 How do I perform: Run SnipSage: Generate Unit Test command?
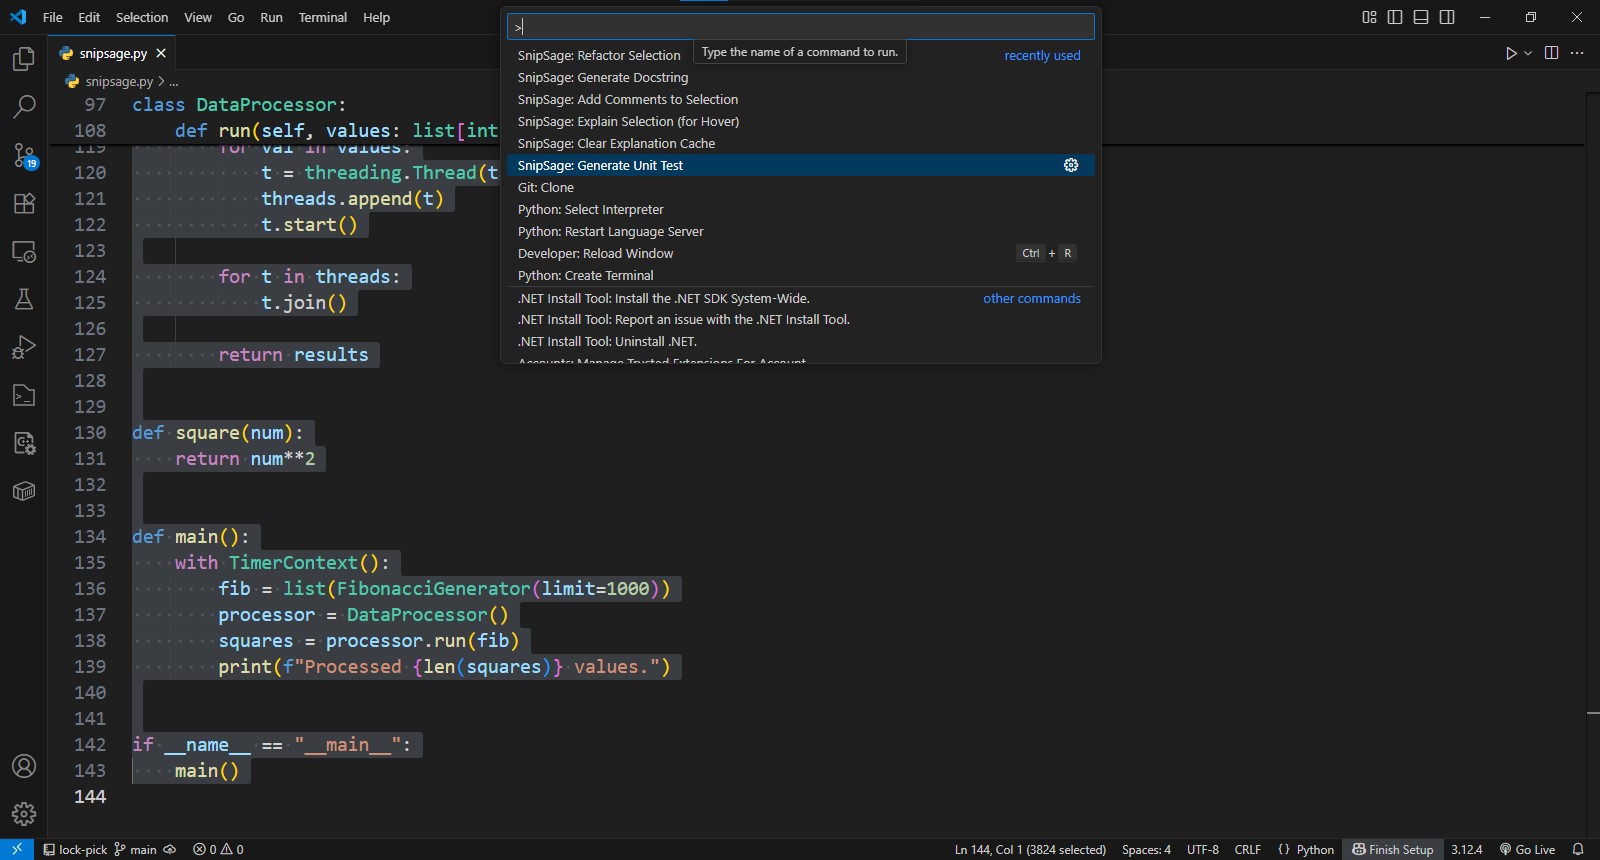801,165
